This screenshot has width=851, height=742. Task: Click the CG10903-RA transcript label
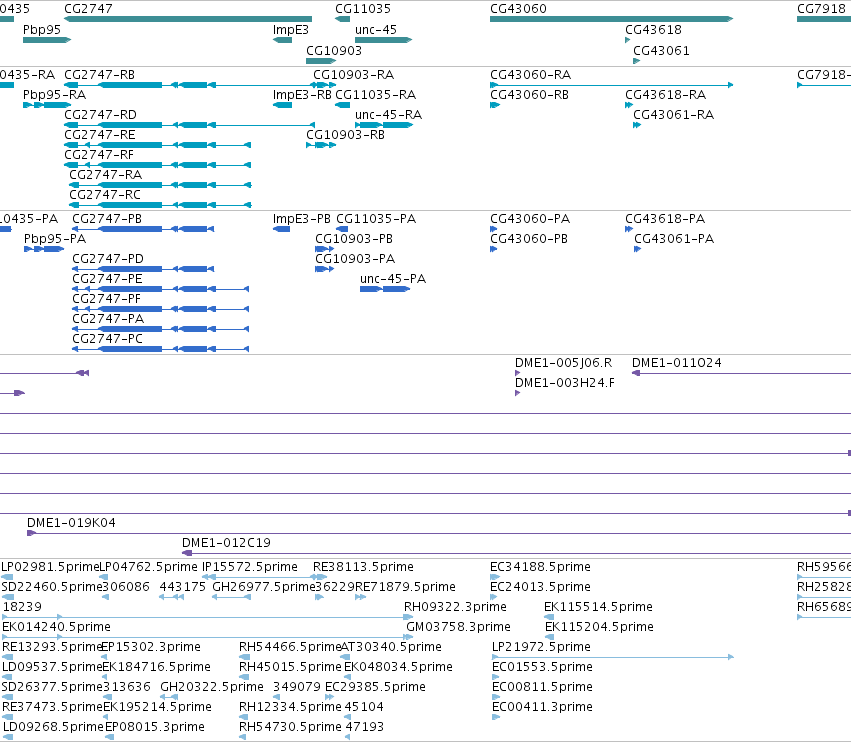[353, 74]
